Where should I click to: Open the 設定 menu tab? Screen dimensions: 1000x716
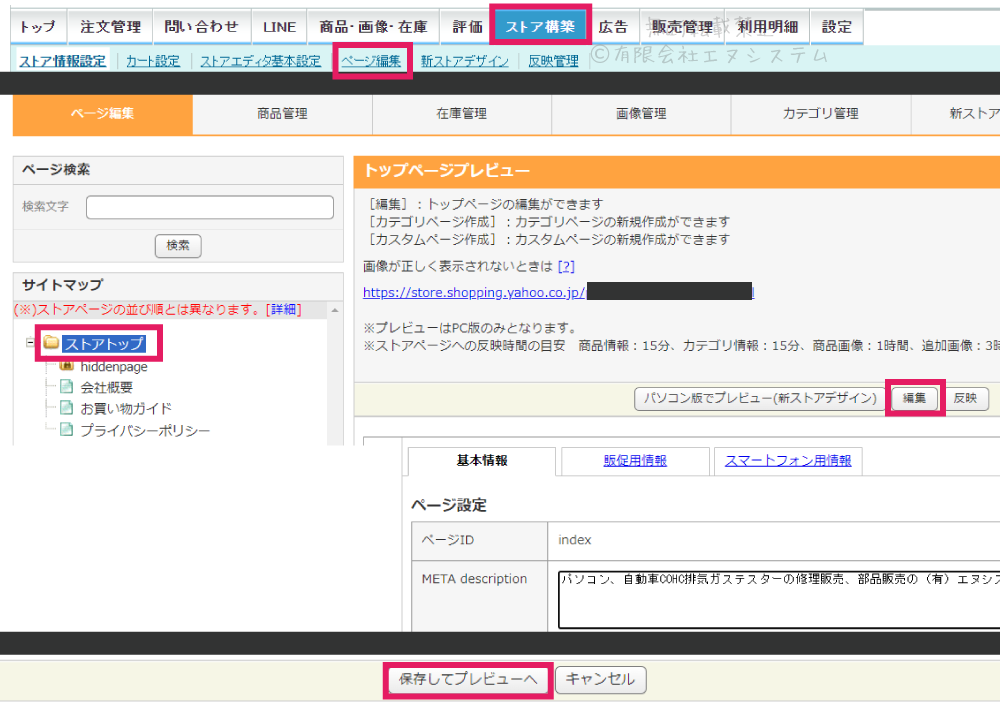pos(837,27)
